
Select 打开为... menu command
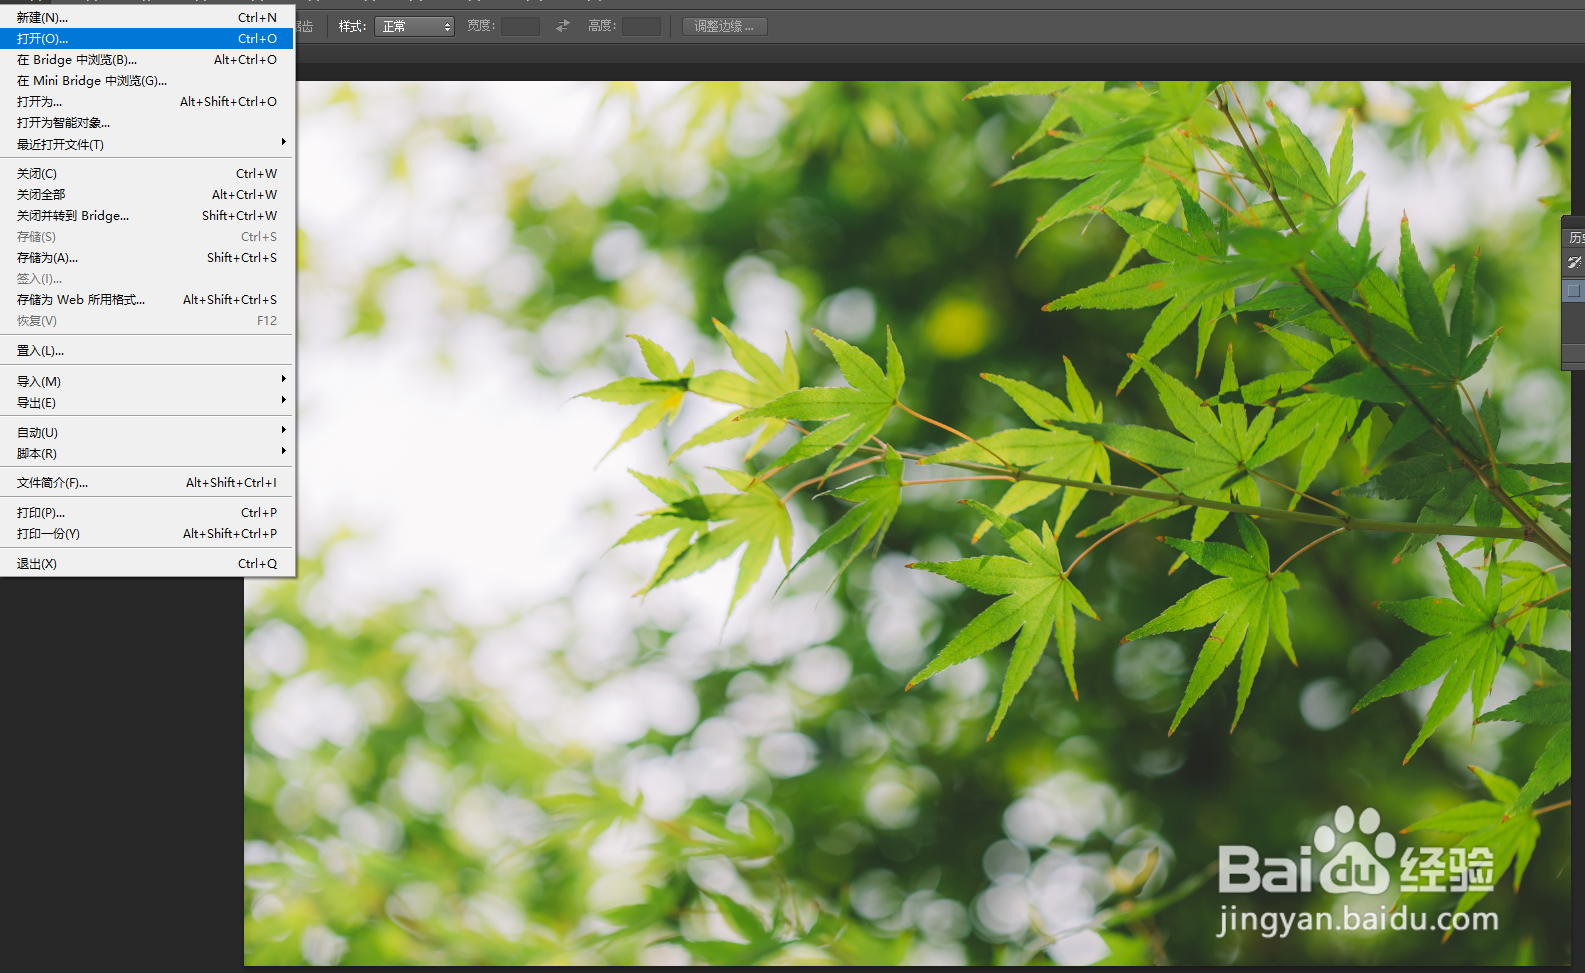point(147,101)
